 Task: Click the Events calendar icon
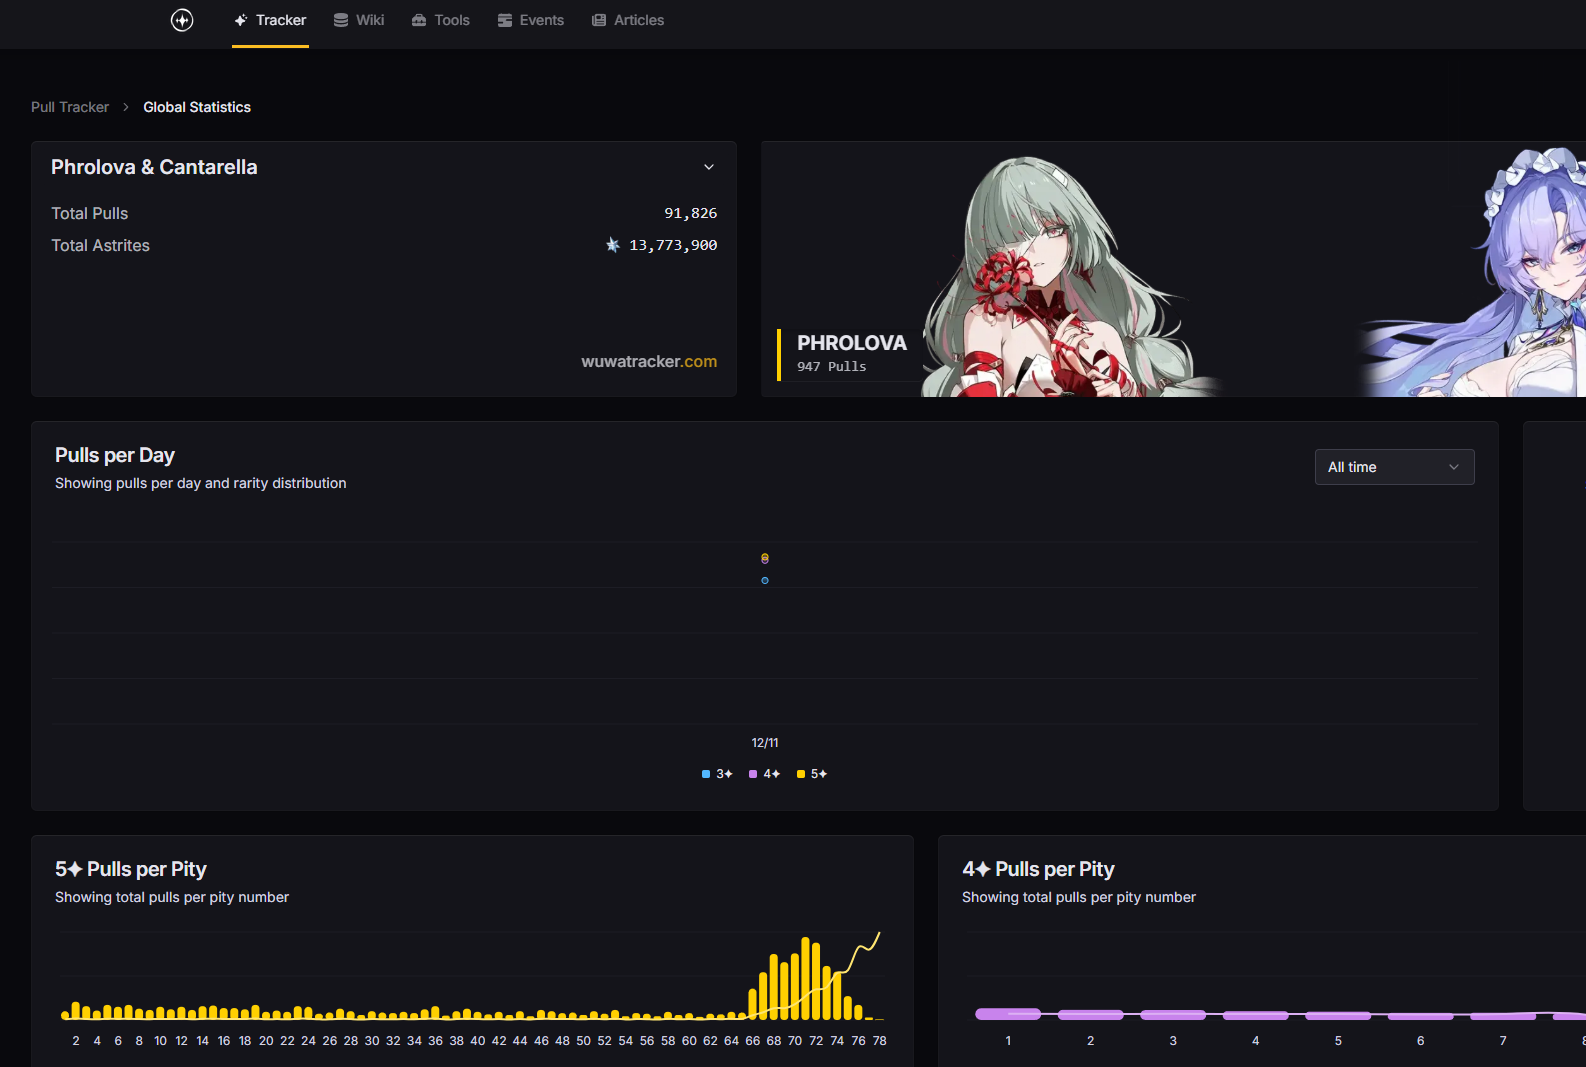(x=505, y=20)
